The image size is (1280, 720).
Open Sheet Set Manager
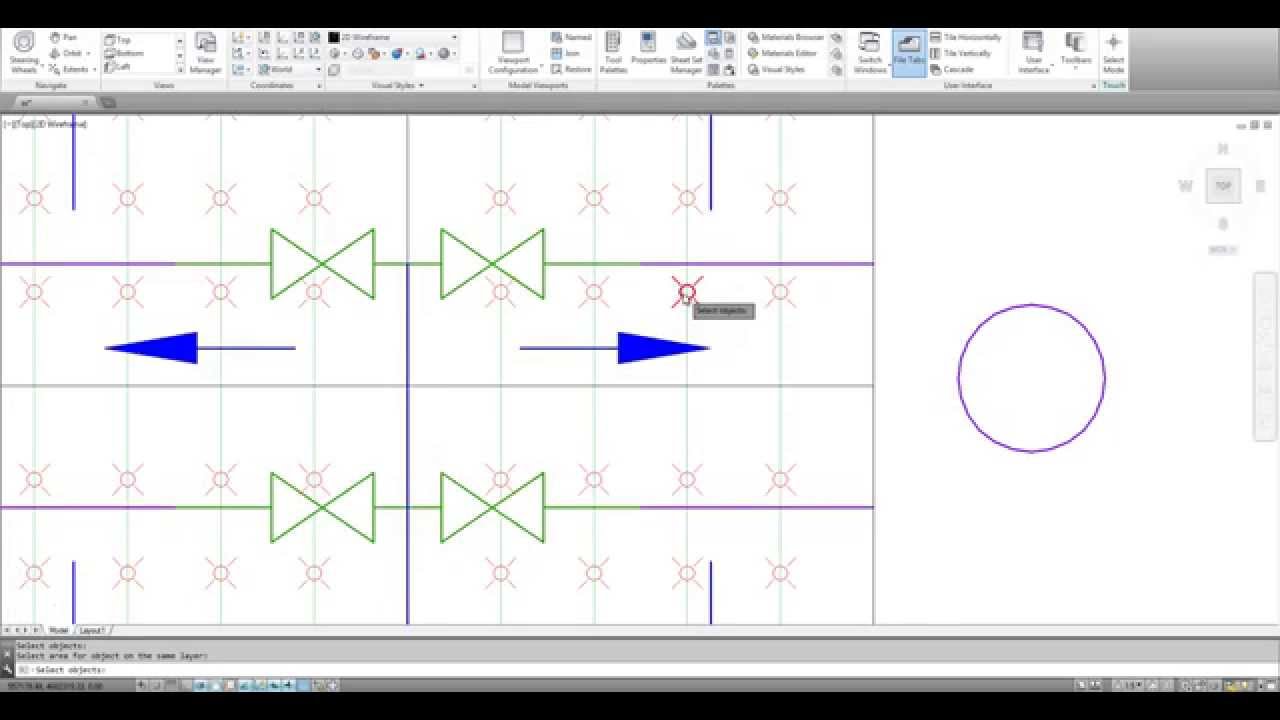(686, 52)
